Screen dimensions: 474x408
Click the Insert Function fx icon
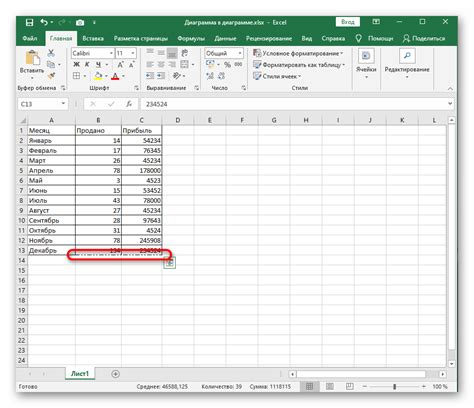coord(129,104)
